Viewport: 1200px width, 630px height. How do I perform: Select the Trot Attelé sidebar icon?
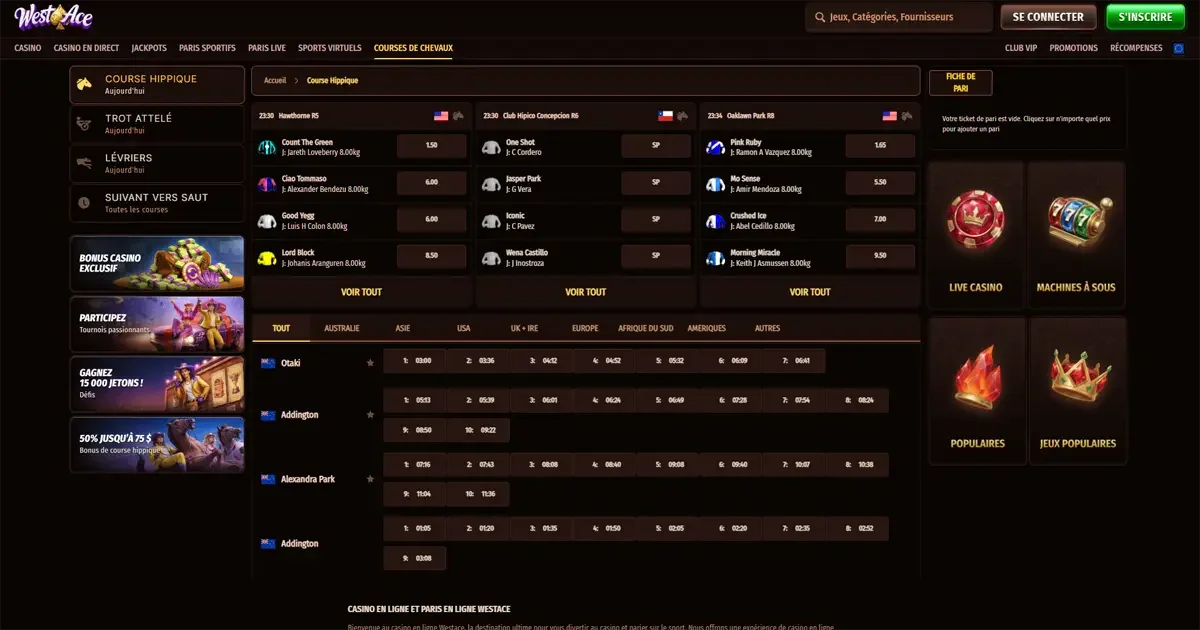[86, 123]
